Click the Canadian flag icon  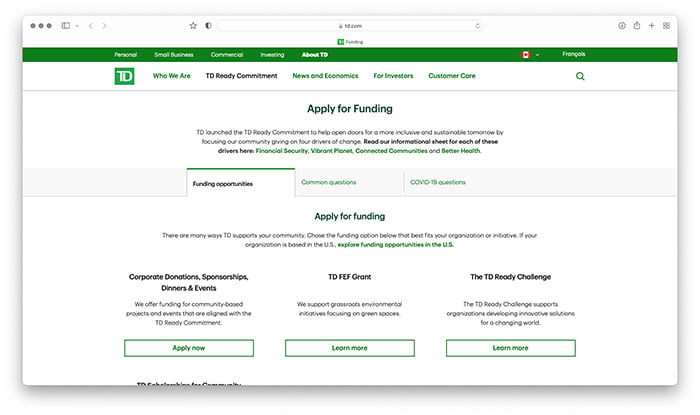tap(526, 55)
